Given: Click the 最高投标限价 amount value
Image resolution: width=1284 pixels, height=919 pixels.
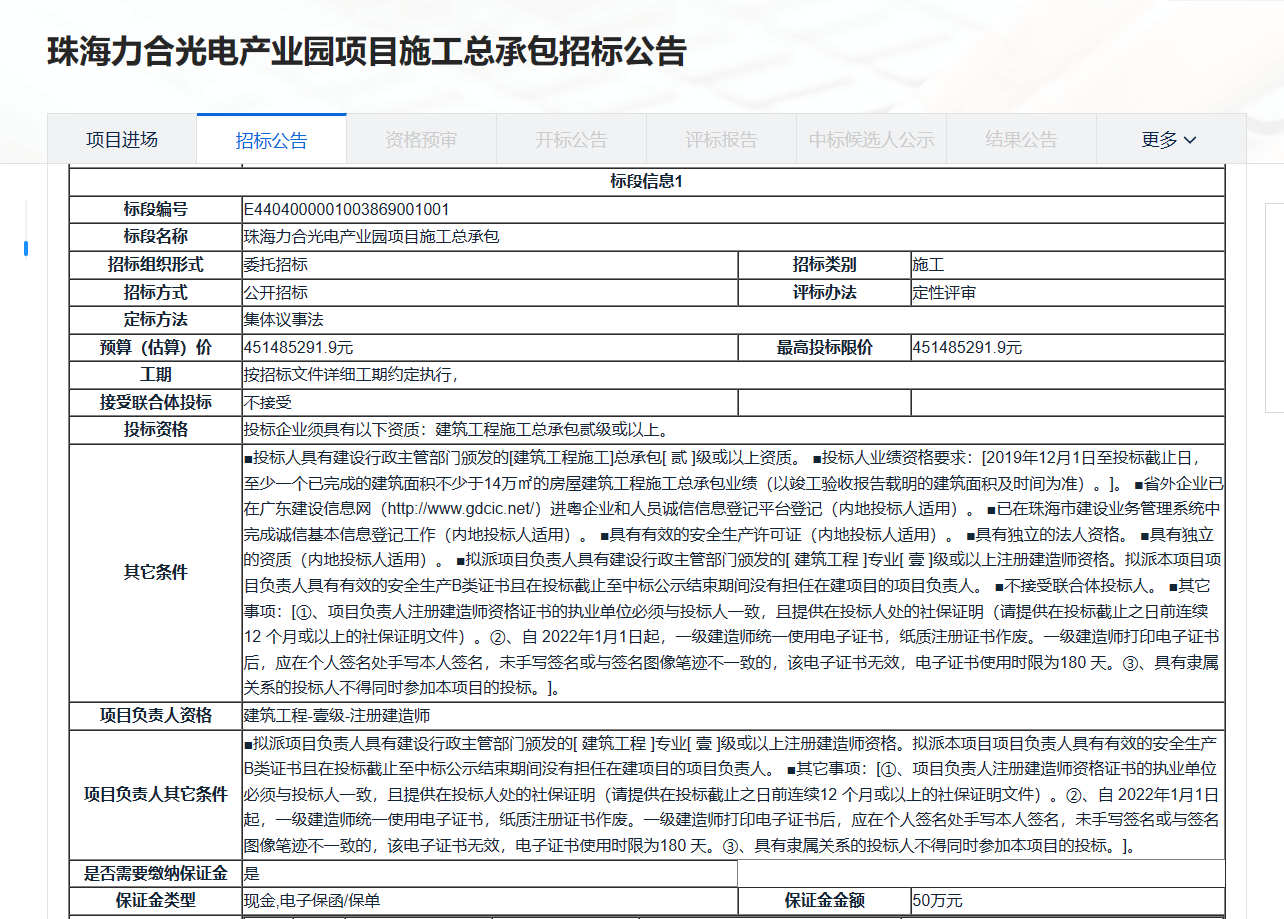Looking at the screenshot, I should point(967,348).
